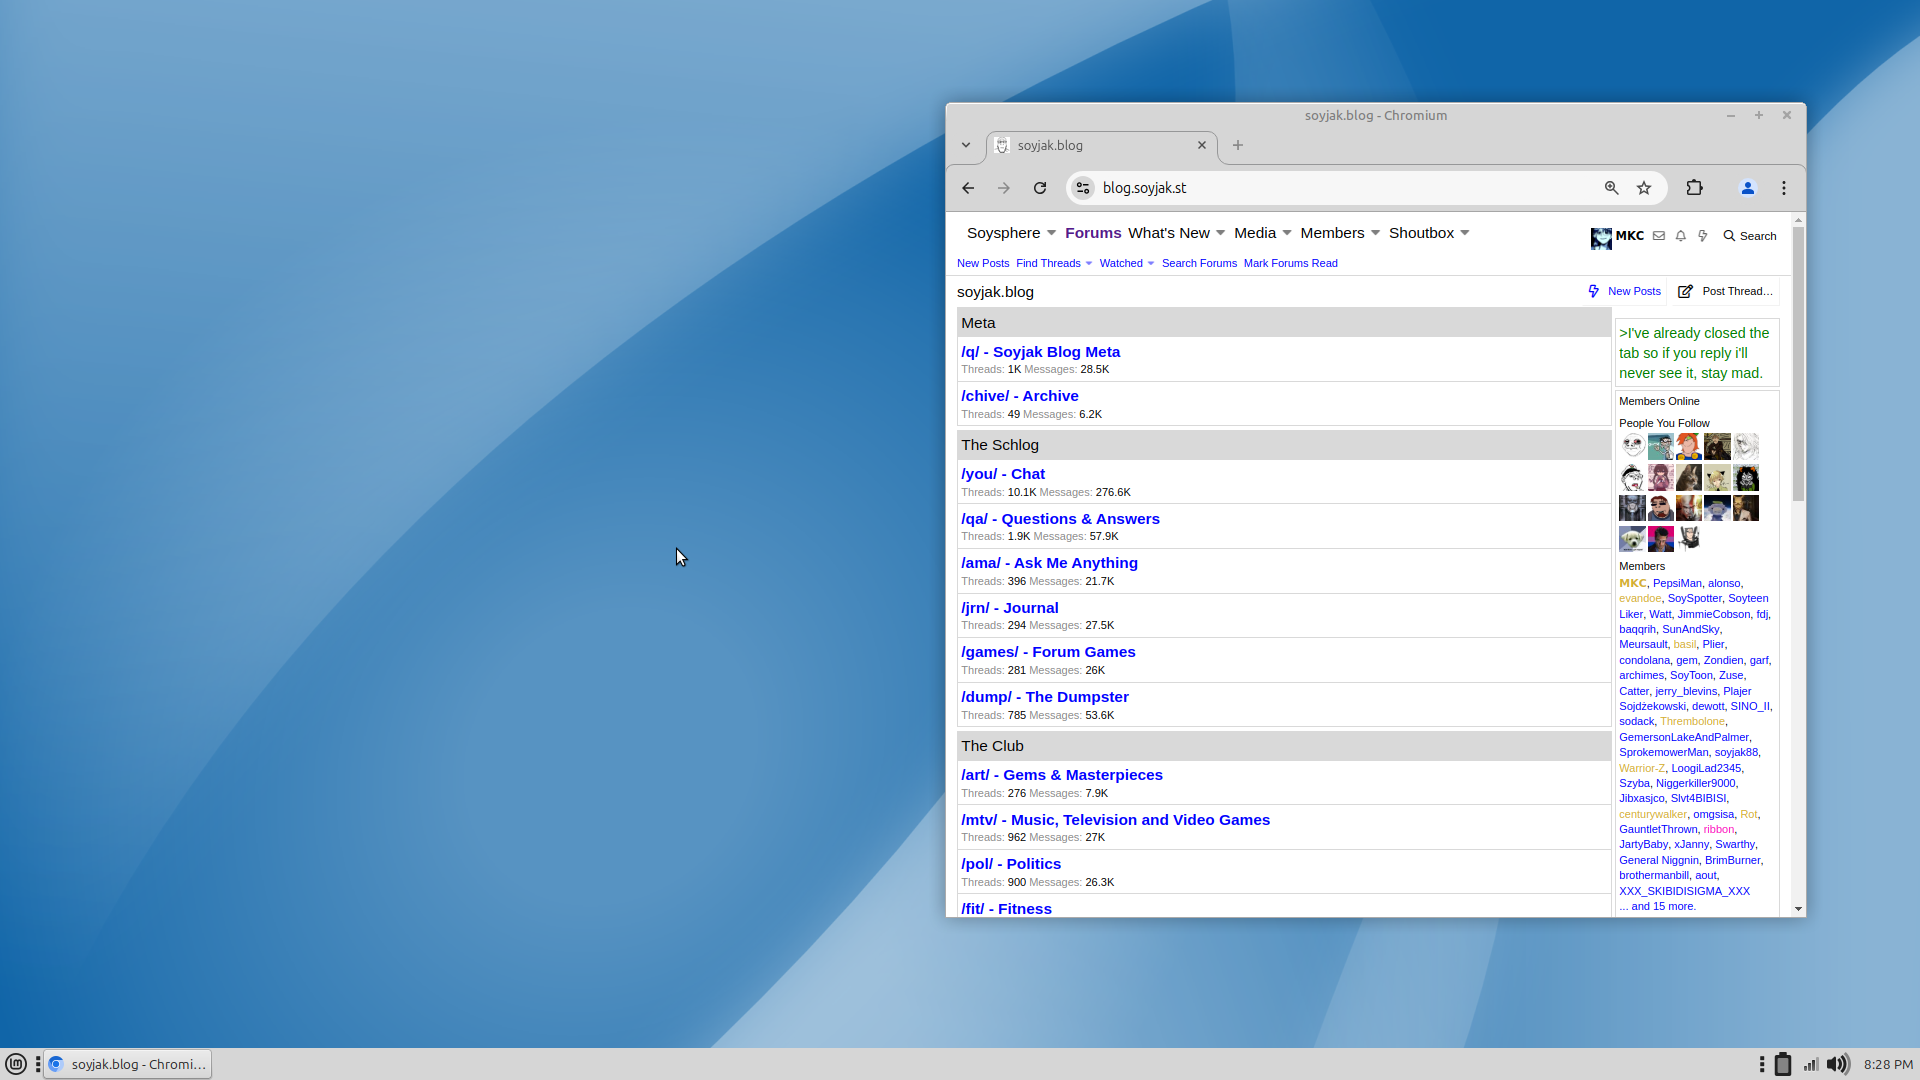1920x1080 pixels.
Task: Click the zoom magnifier icon in address bar
Action: tap(1612, 188)
